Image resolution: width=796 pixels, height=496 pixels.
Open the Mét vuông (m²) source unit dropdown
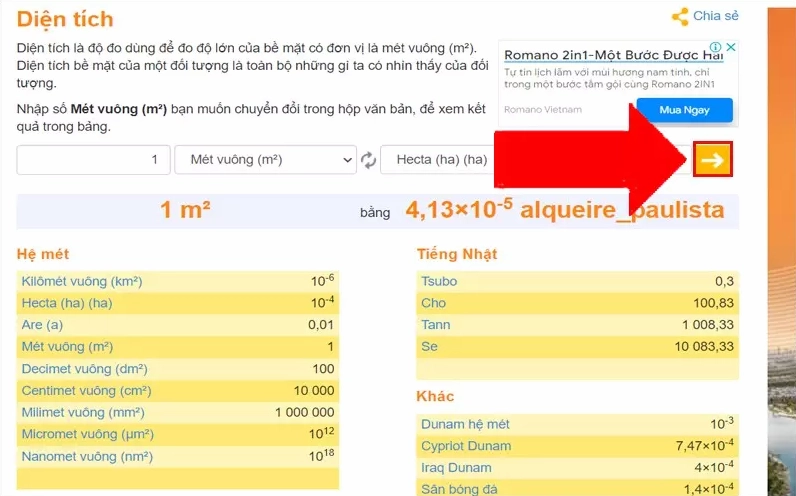pyautogui.click(x=265, y=160)
